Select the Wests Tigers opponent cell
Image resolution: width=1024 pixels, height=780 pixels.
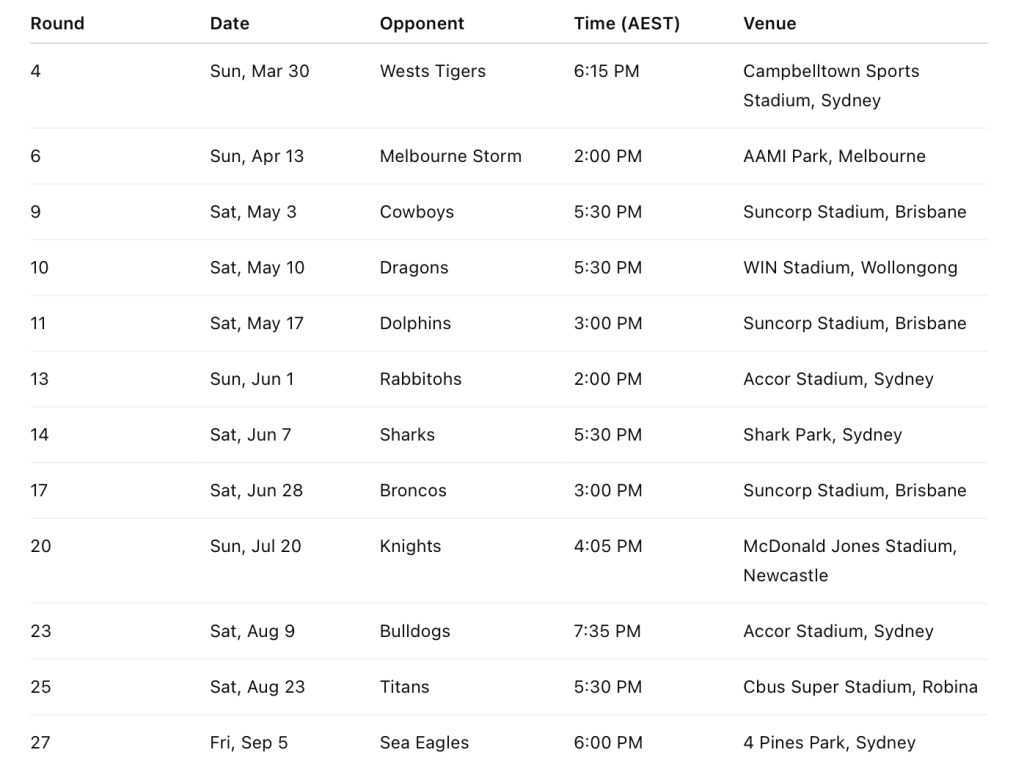tap(432, 71)
